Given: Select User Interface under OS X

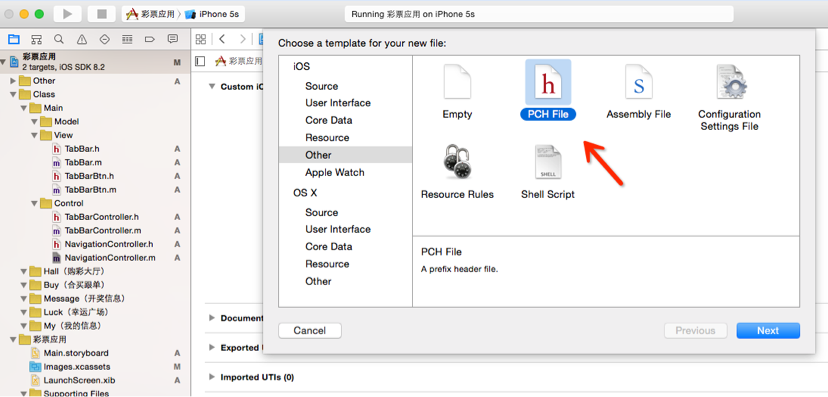Looking at the screenshot, I should coord(338,229).
